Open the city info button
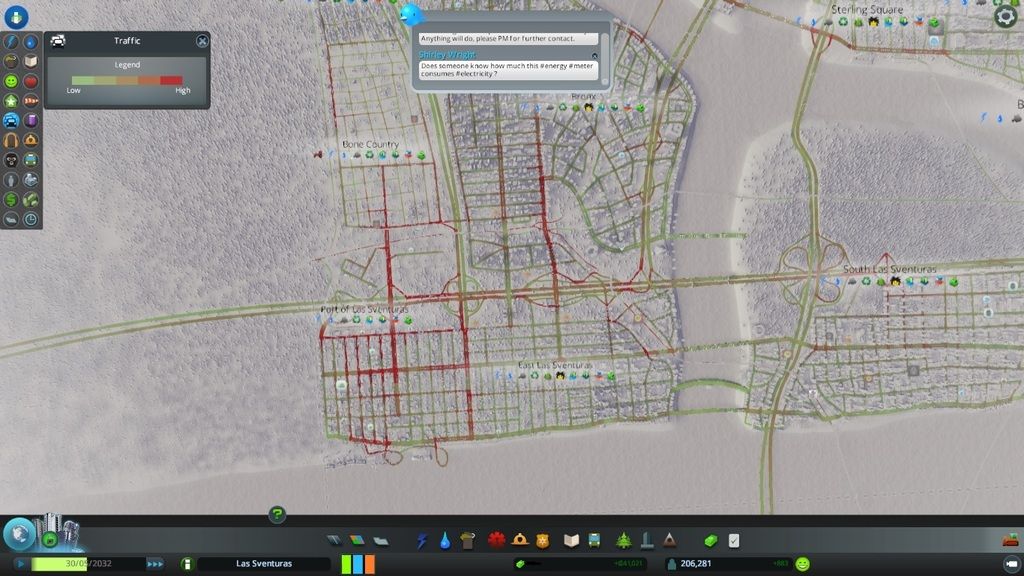Screen dimensions: 1024x576 click(x=187, y=564)
